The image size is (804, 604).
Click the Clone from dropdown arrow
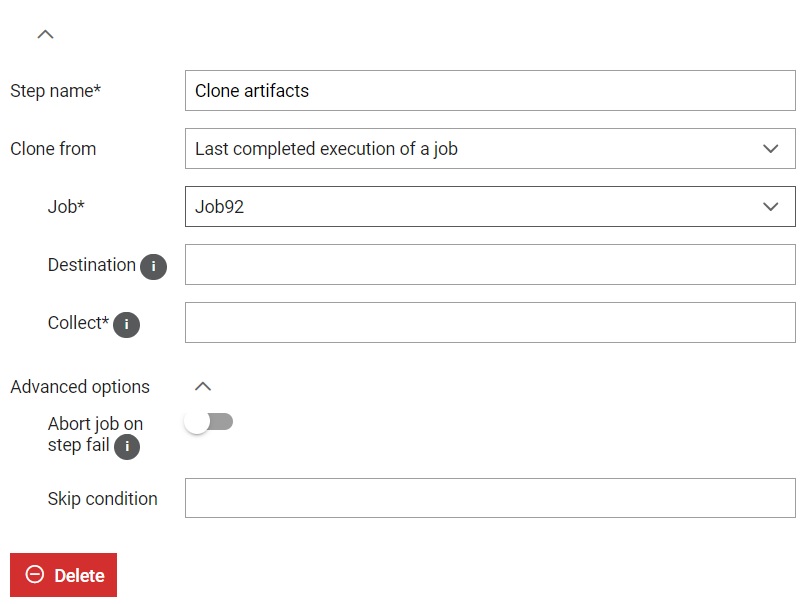[x=771, y=149]
